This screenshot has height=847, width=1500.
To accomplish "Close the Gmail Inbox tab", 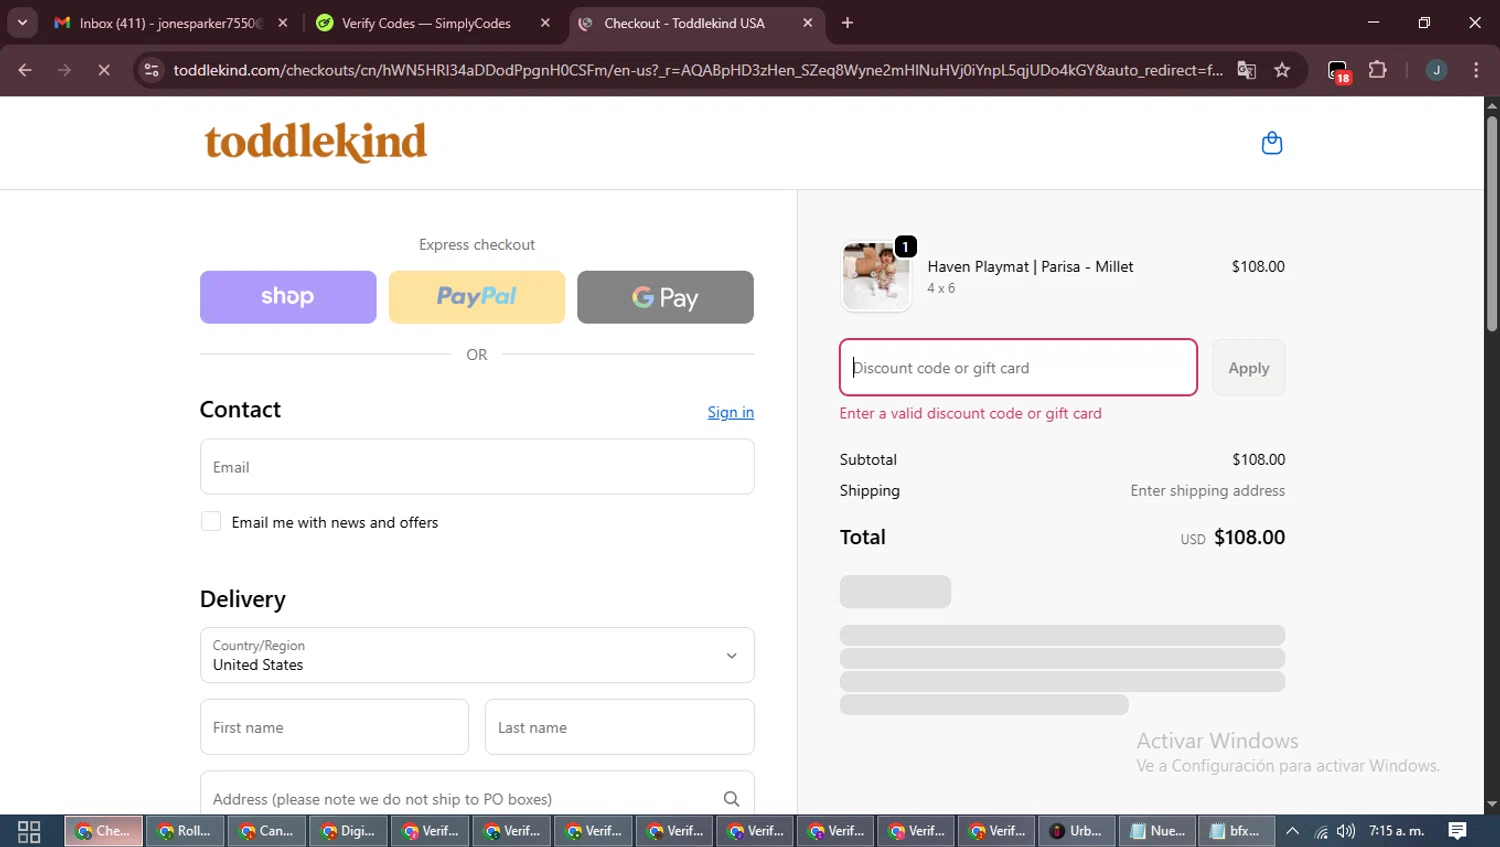I will [x=283, y=23].
